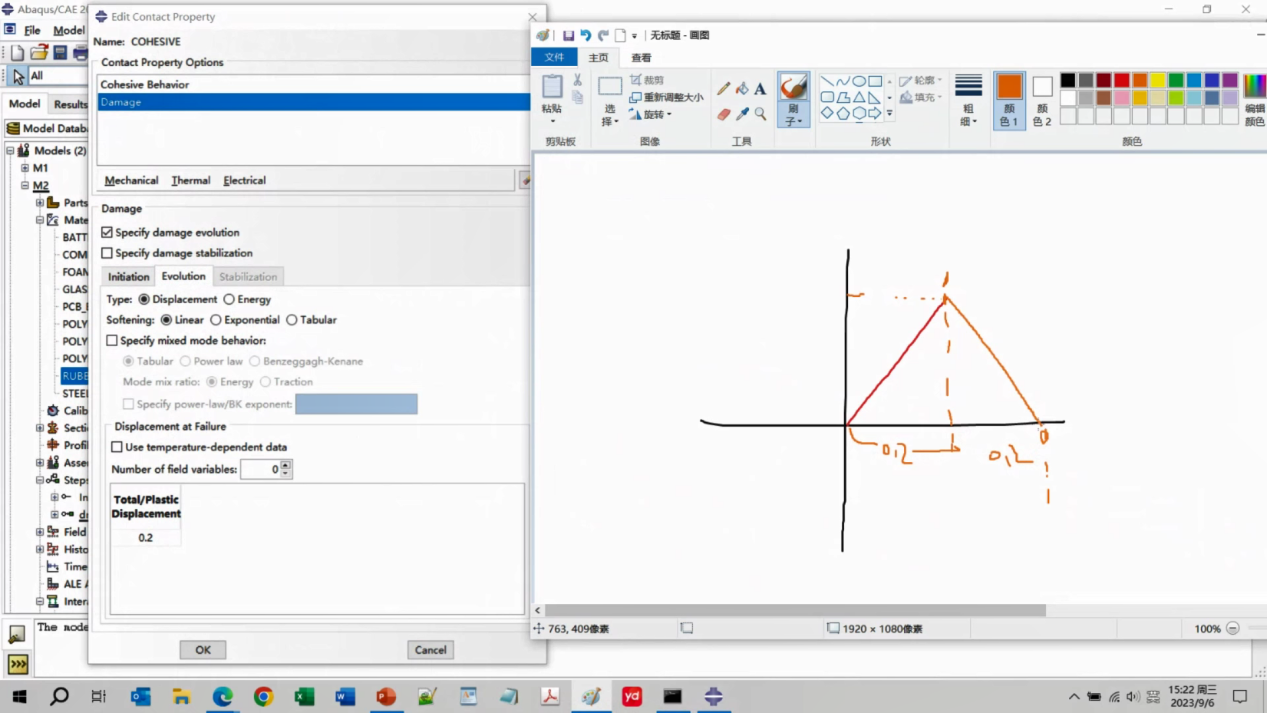
Task: Pick the black color swatch in Paint palette
Action: [x=1068, y=80]
